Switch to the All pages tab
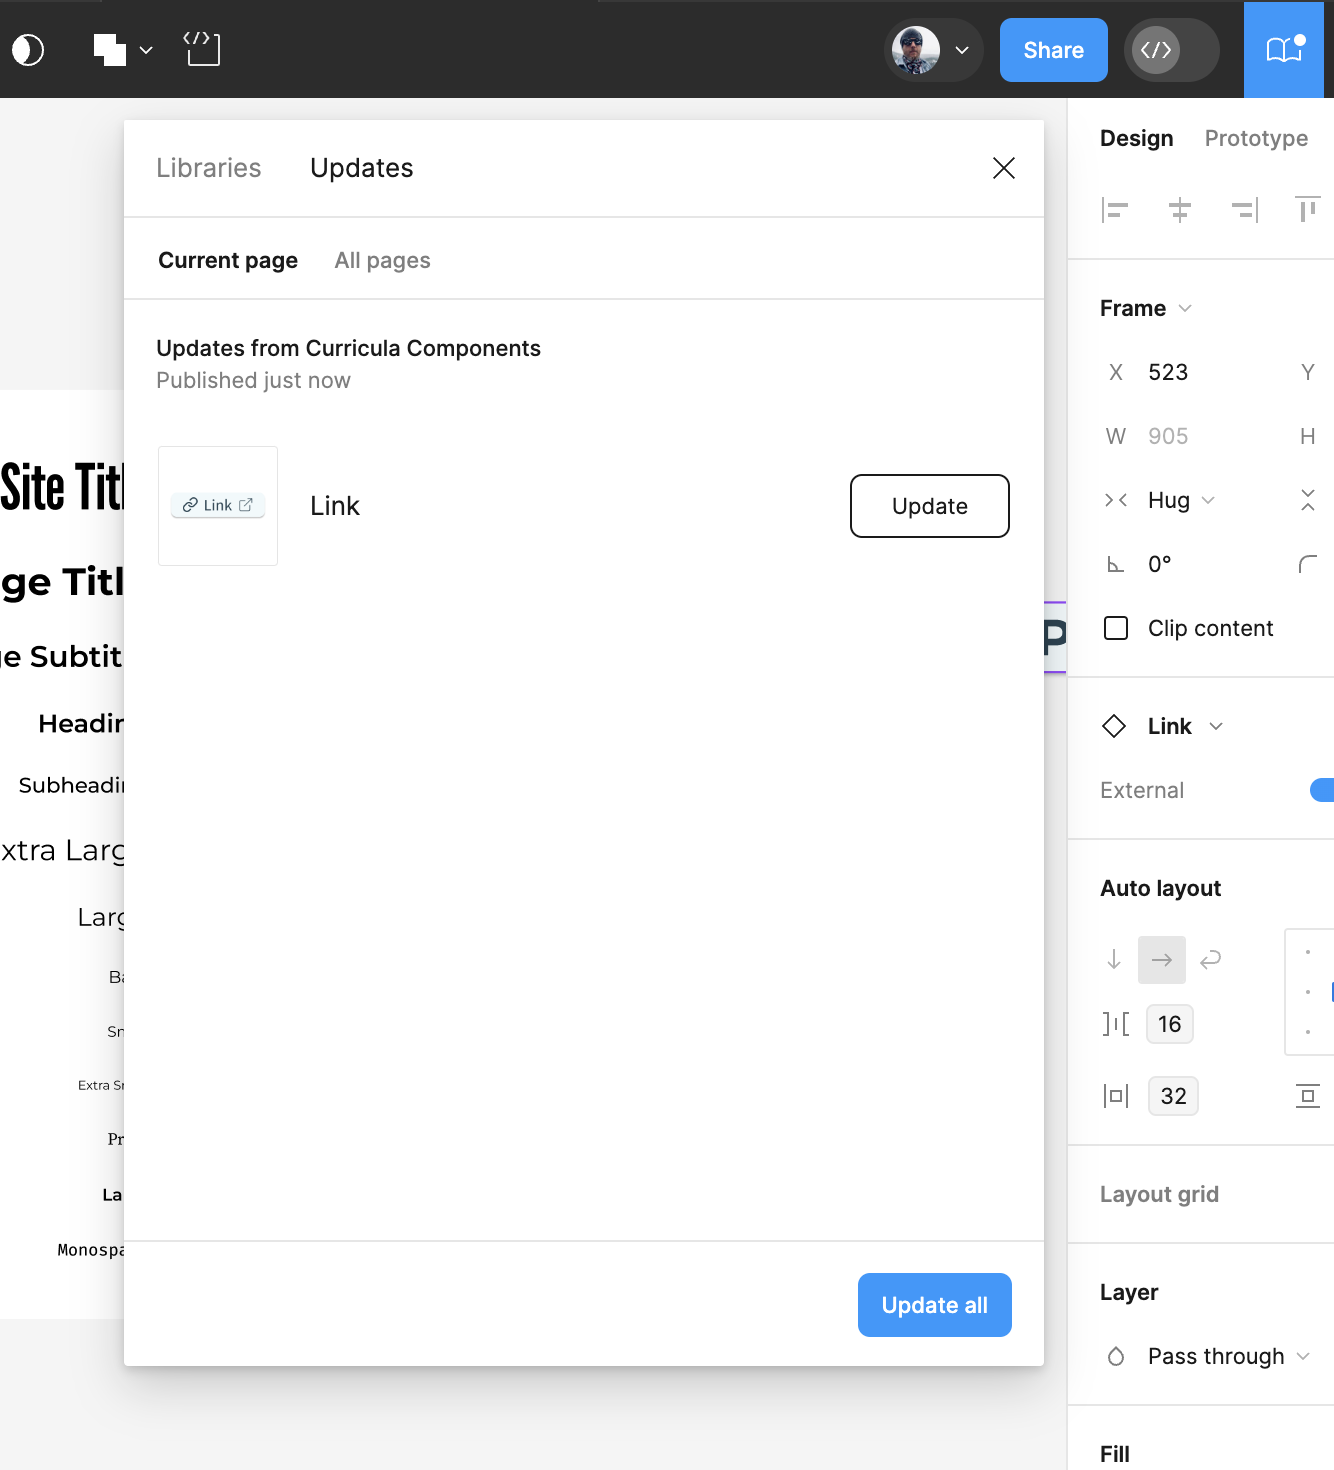The image size is (1334, 1470). click(382, 260)
